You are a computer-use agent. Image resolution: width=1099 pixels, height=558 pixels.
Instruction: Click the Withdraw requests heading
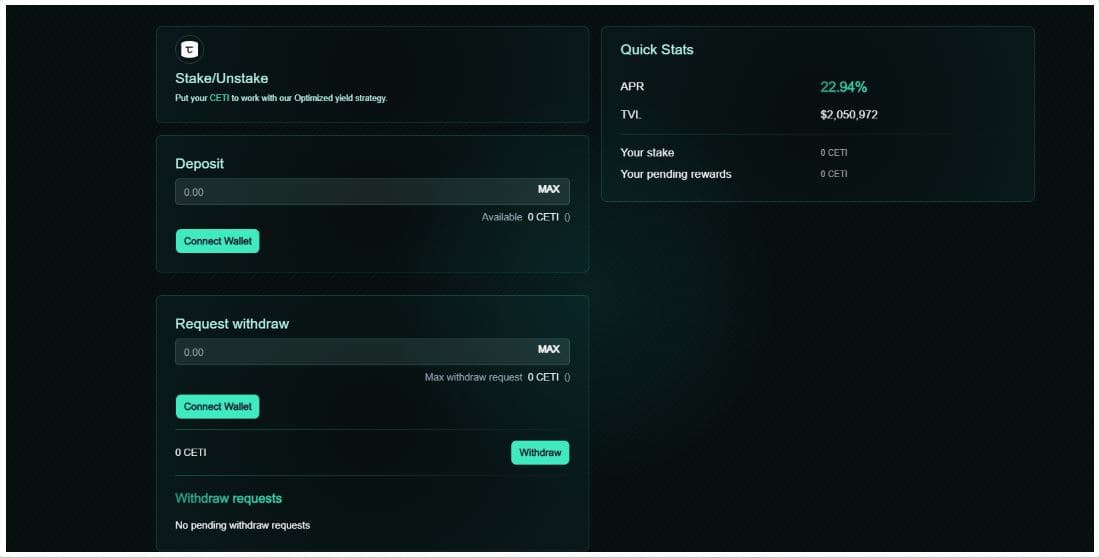click(x=228, y=498)
